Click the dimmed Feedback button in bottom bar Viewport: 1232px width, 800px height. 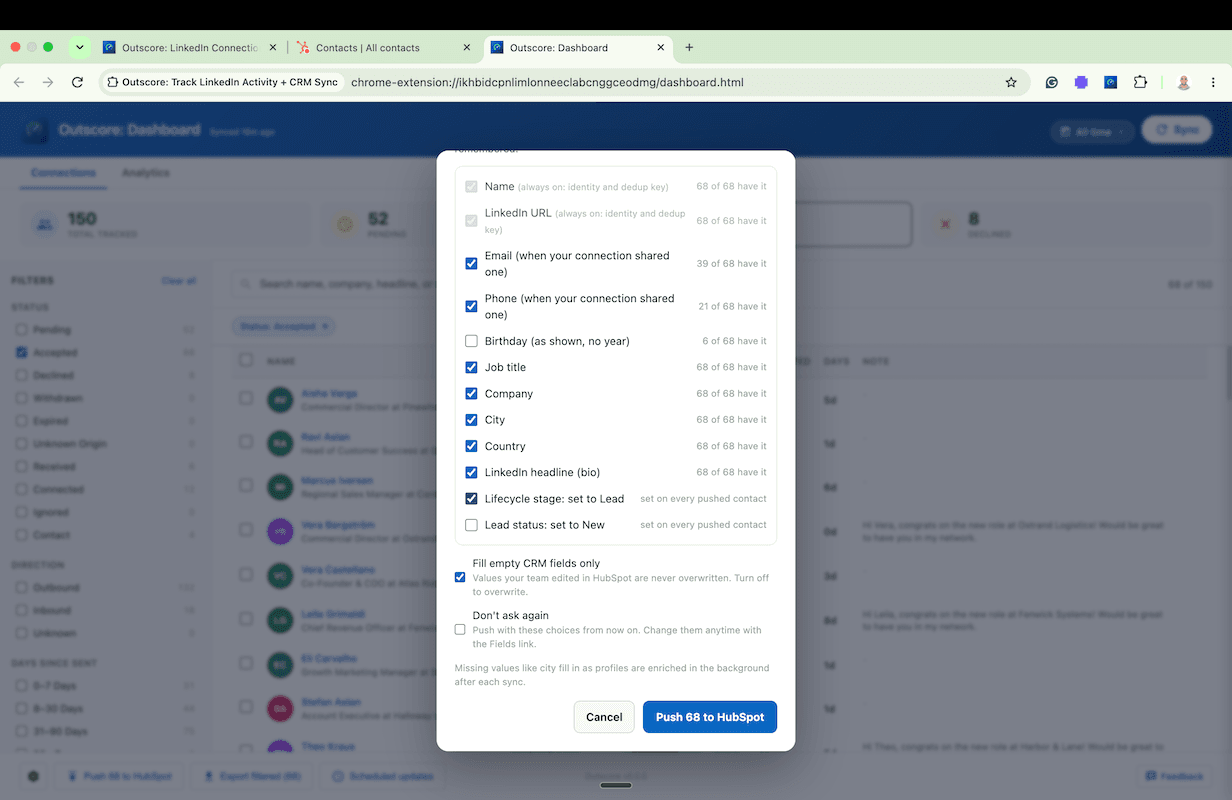pos(1175,776)
